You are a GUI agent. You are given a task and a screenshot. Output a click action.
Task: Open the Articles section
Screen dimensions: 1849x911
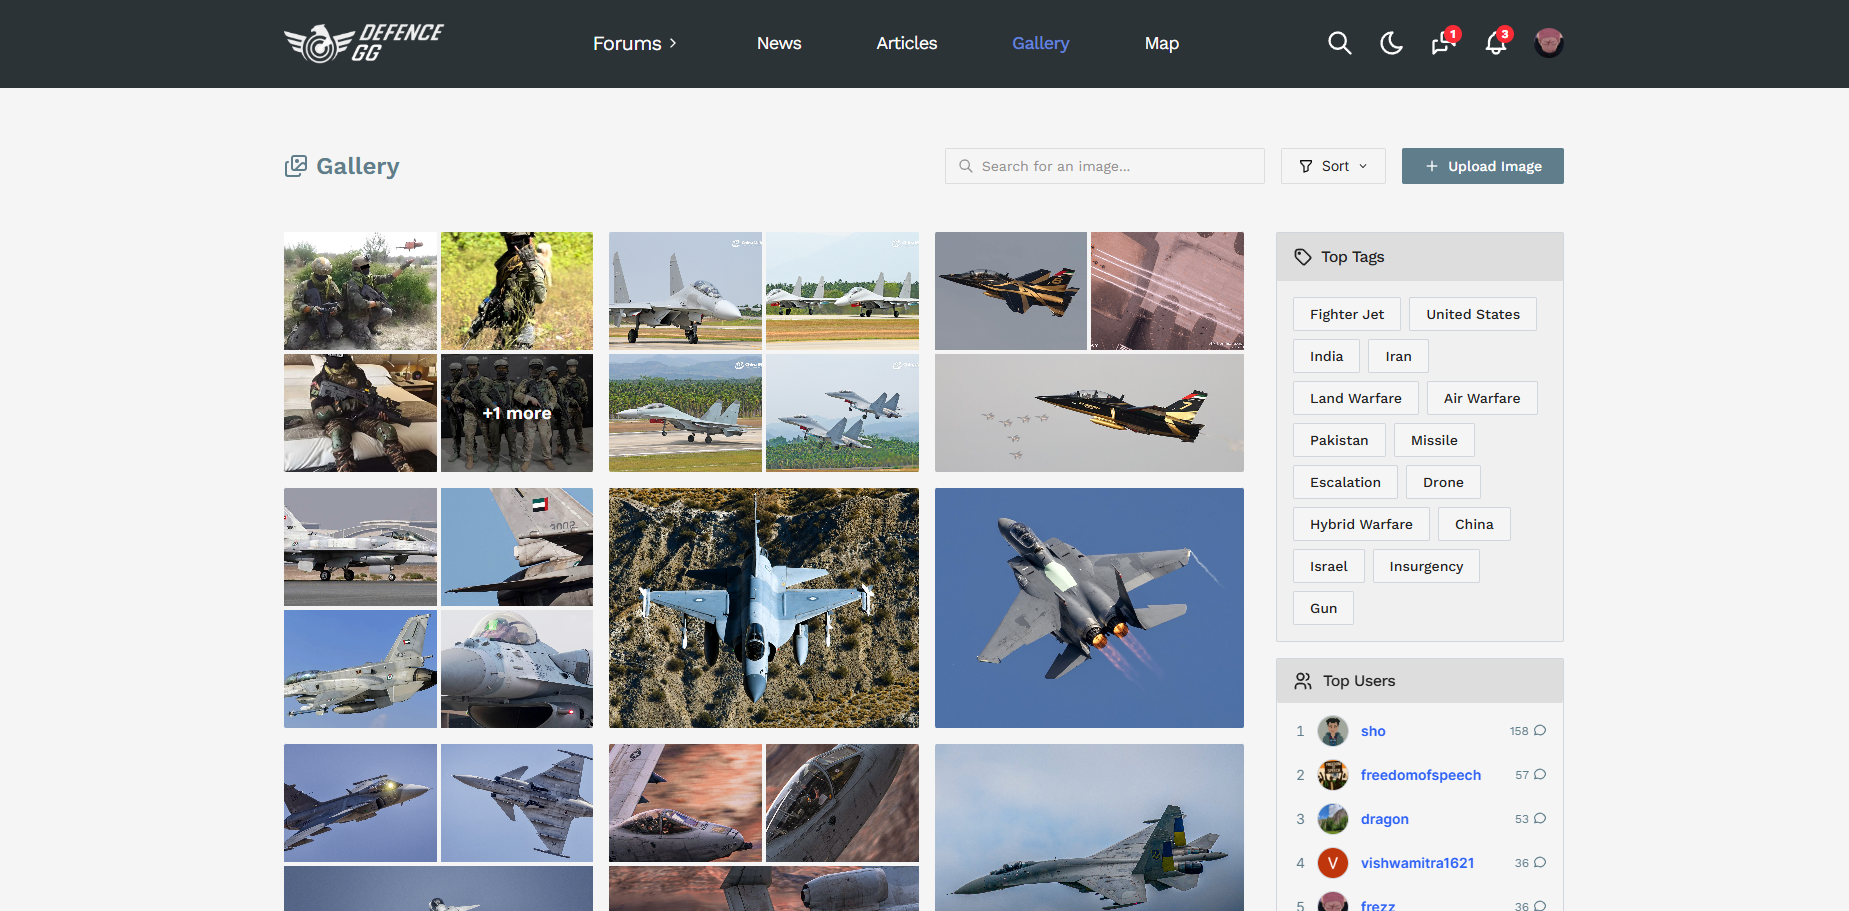(907, 43)
